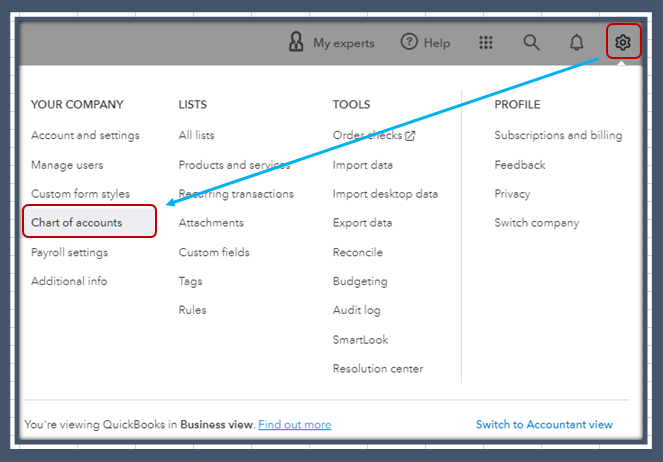The image size is (663, 462).
Task: Click the PROFILE heading
Action: (x=517, y=104)
